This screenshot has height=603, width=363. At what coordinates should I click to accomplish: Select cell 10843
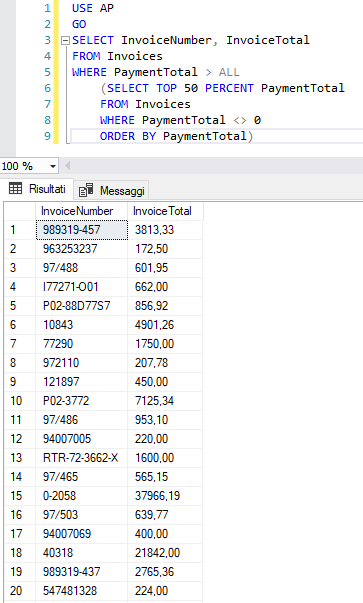click(82, 325)
